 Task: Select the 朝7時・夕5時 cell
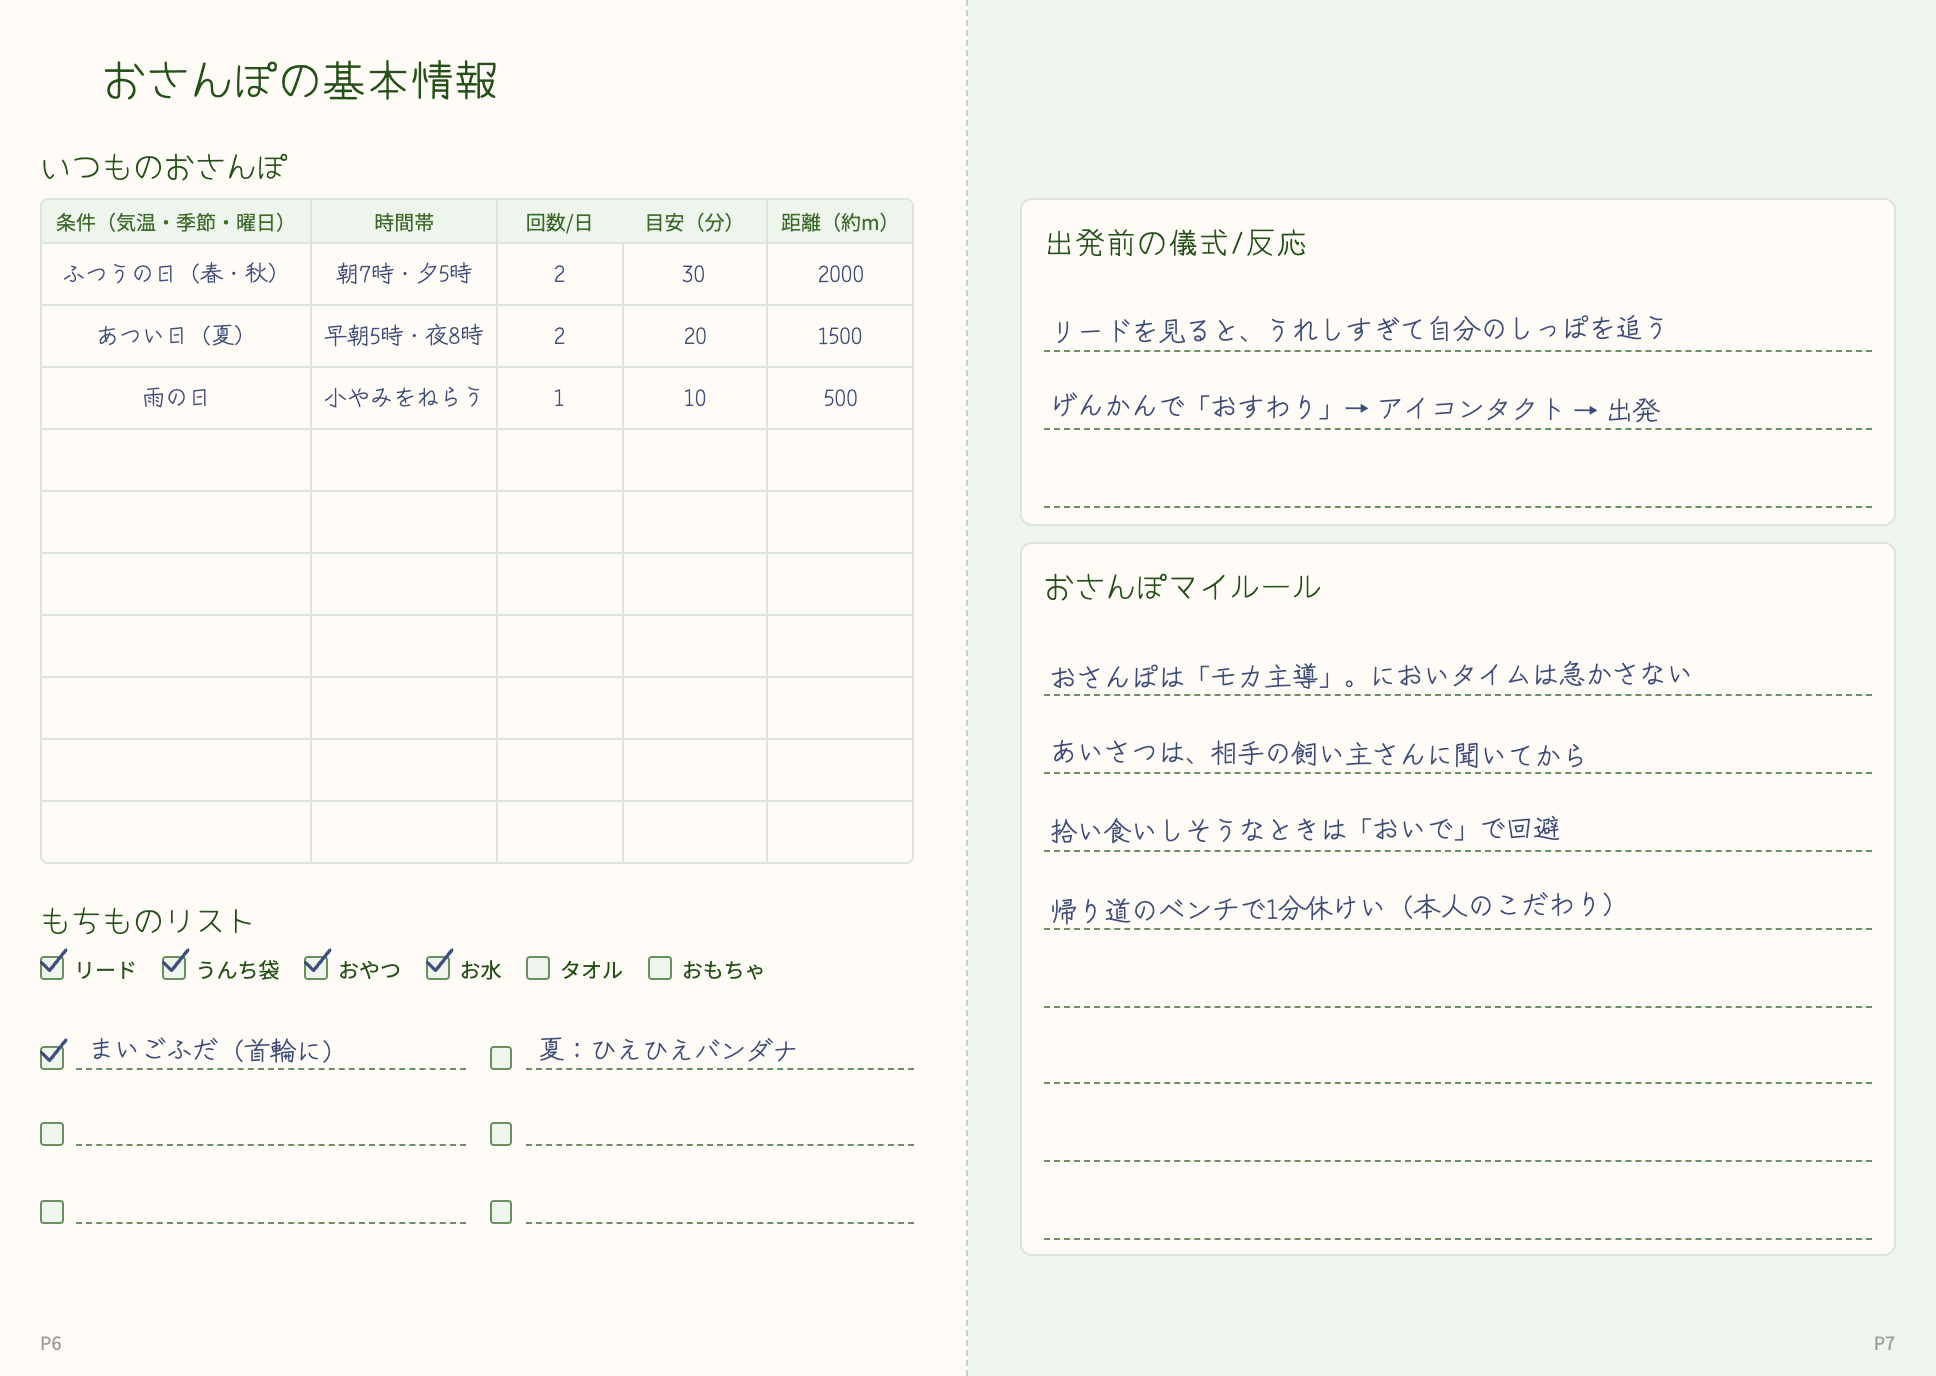[x=404, y=274]
